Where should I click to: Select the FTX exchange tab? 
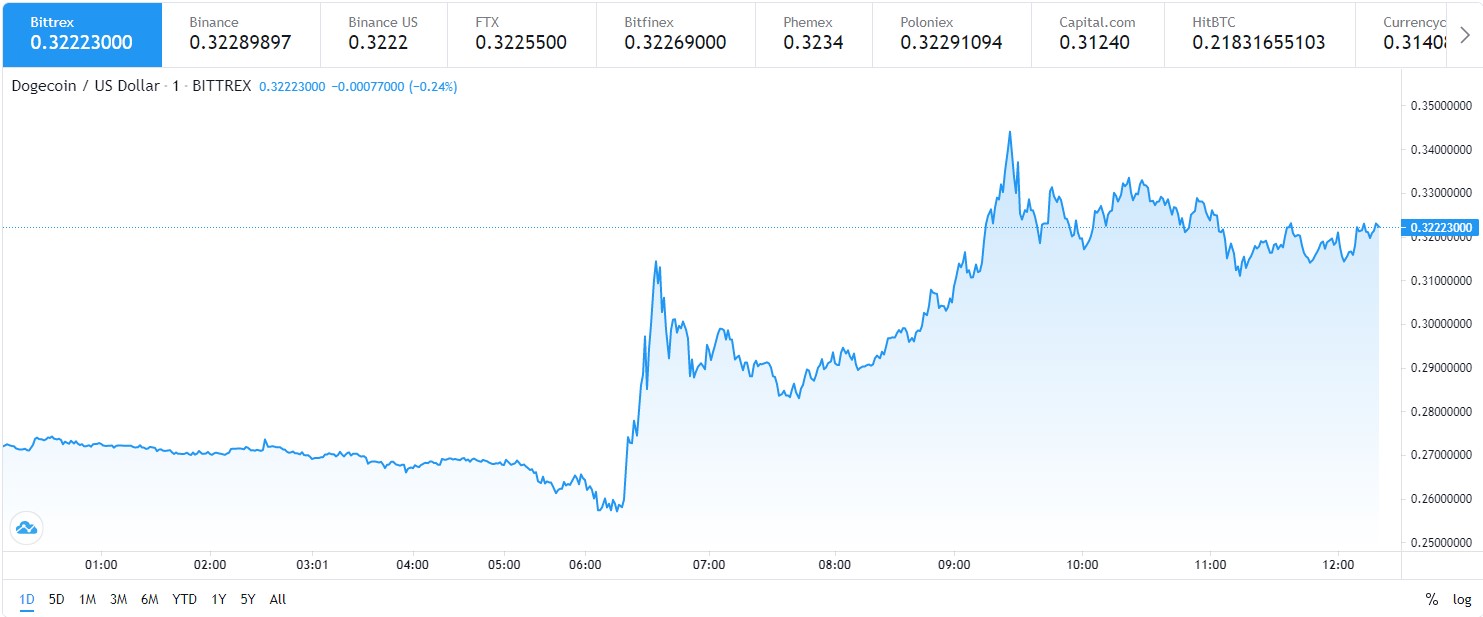coord(521,33)
